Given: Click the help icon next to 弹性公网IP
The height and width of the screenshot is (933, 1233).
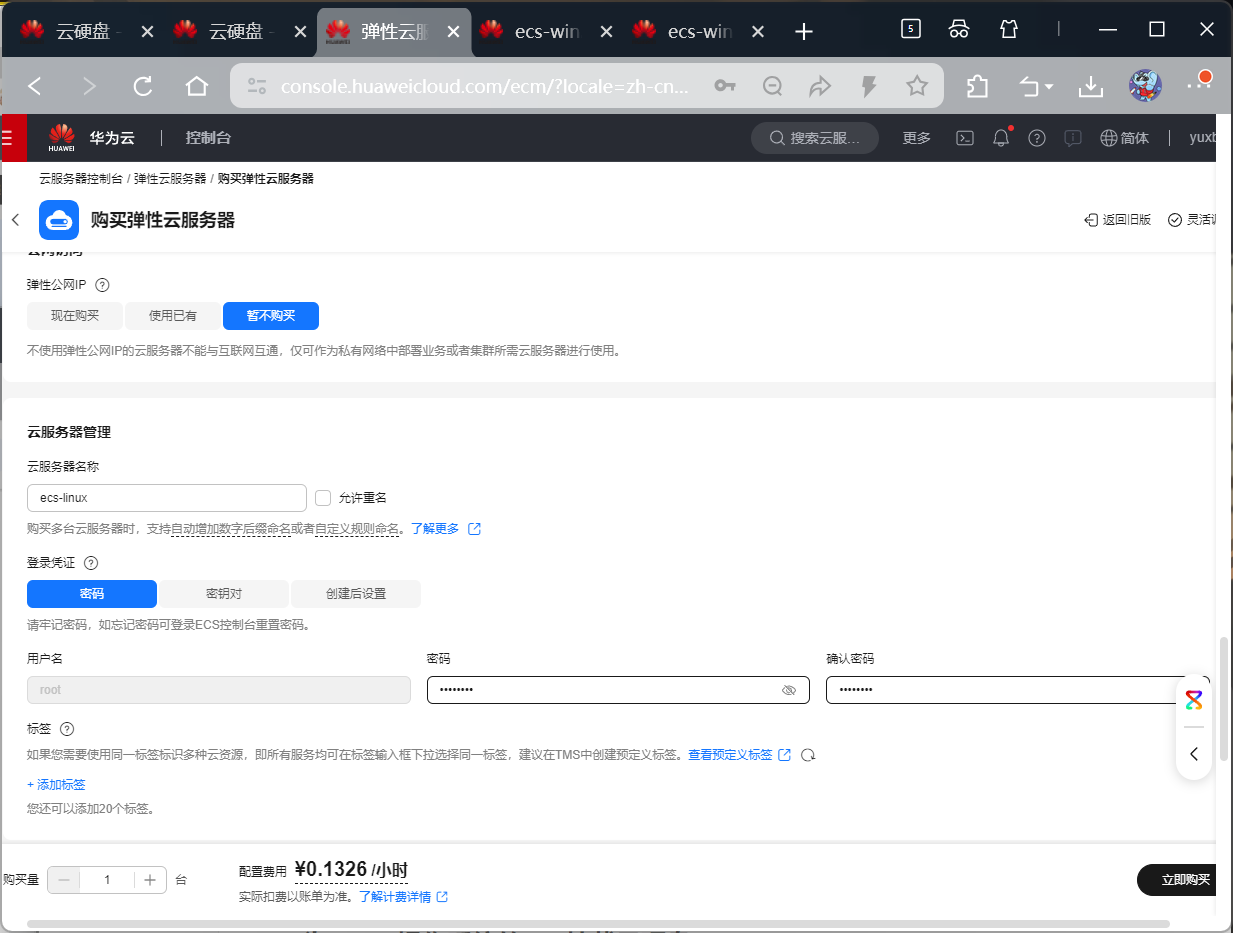Looking at the screenshot, I should point(102,285).
